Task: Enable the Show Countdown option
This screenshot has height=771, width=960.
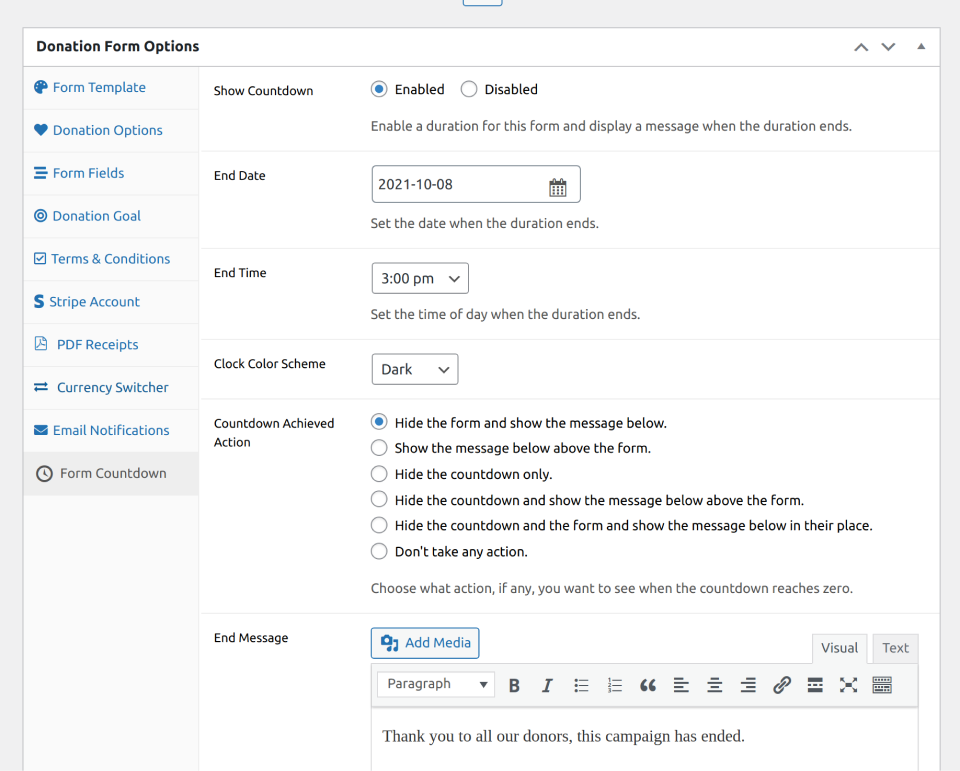Action: 379,89
